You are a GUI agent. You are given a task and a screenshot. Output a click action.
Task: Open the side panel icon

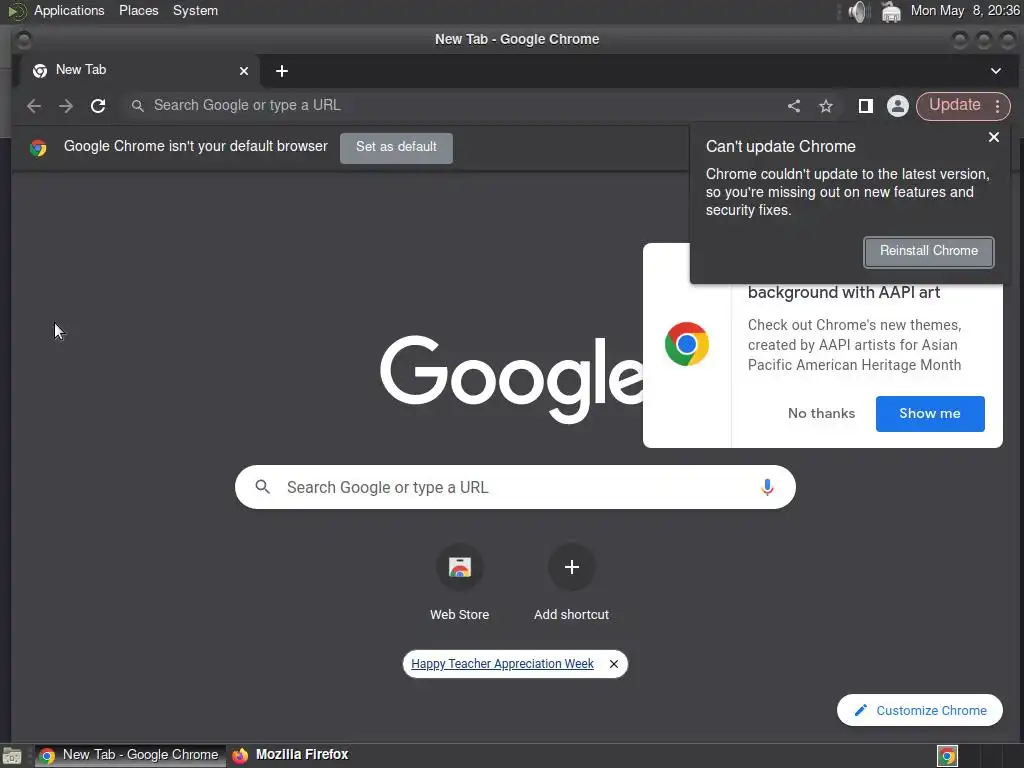(865, 106)
